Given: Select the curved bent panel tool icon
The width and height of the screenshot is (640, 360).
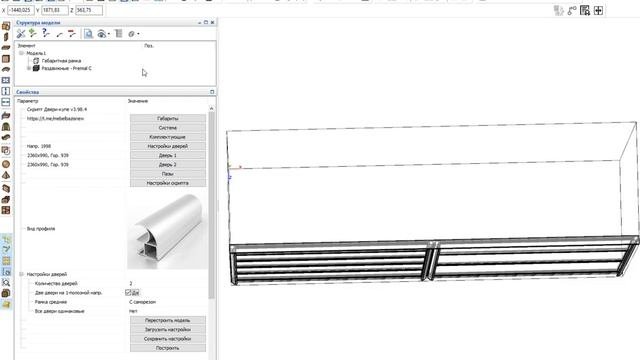Looking at the screenshot, I should 6,69.
